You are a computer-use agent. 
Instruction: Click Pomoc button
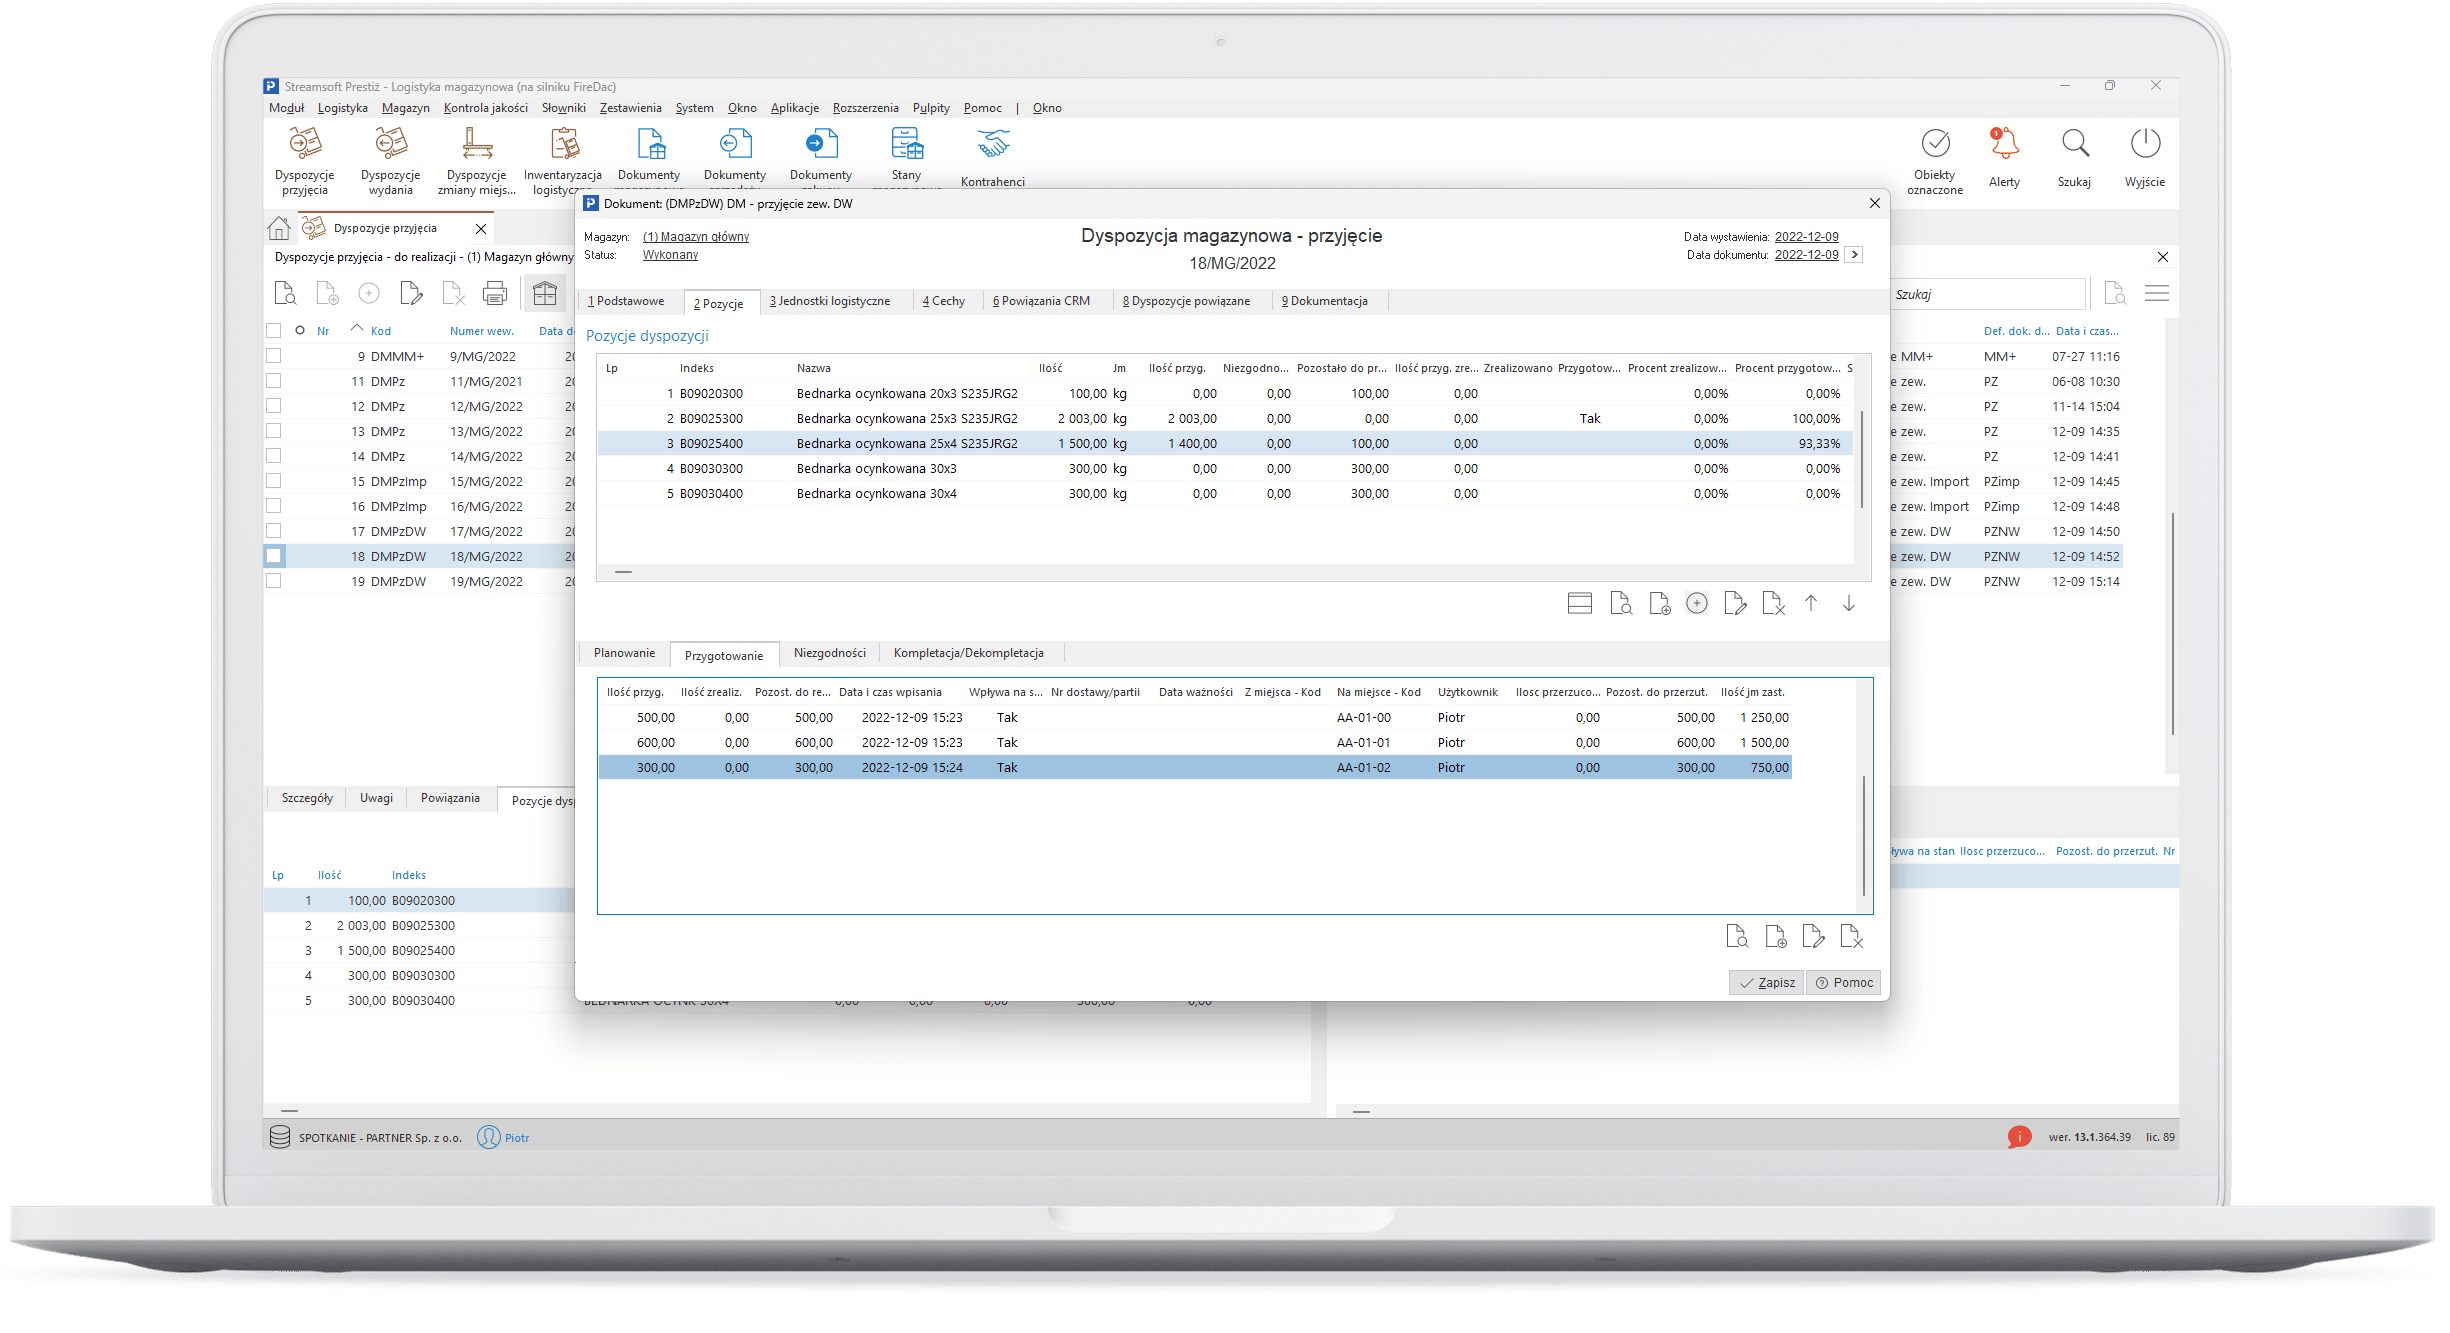(1844, 983)
